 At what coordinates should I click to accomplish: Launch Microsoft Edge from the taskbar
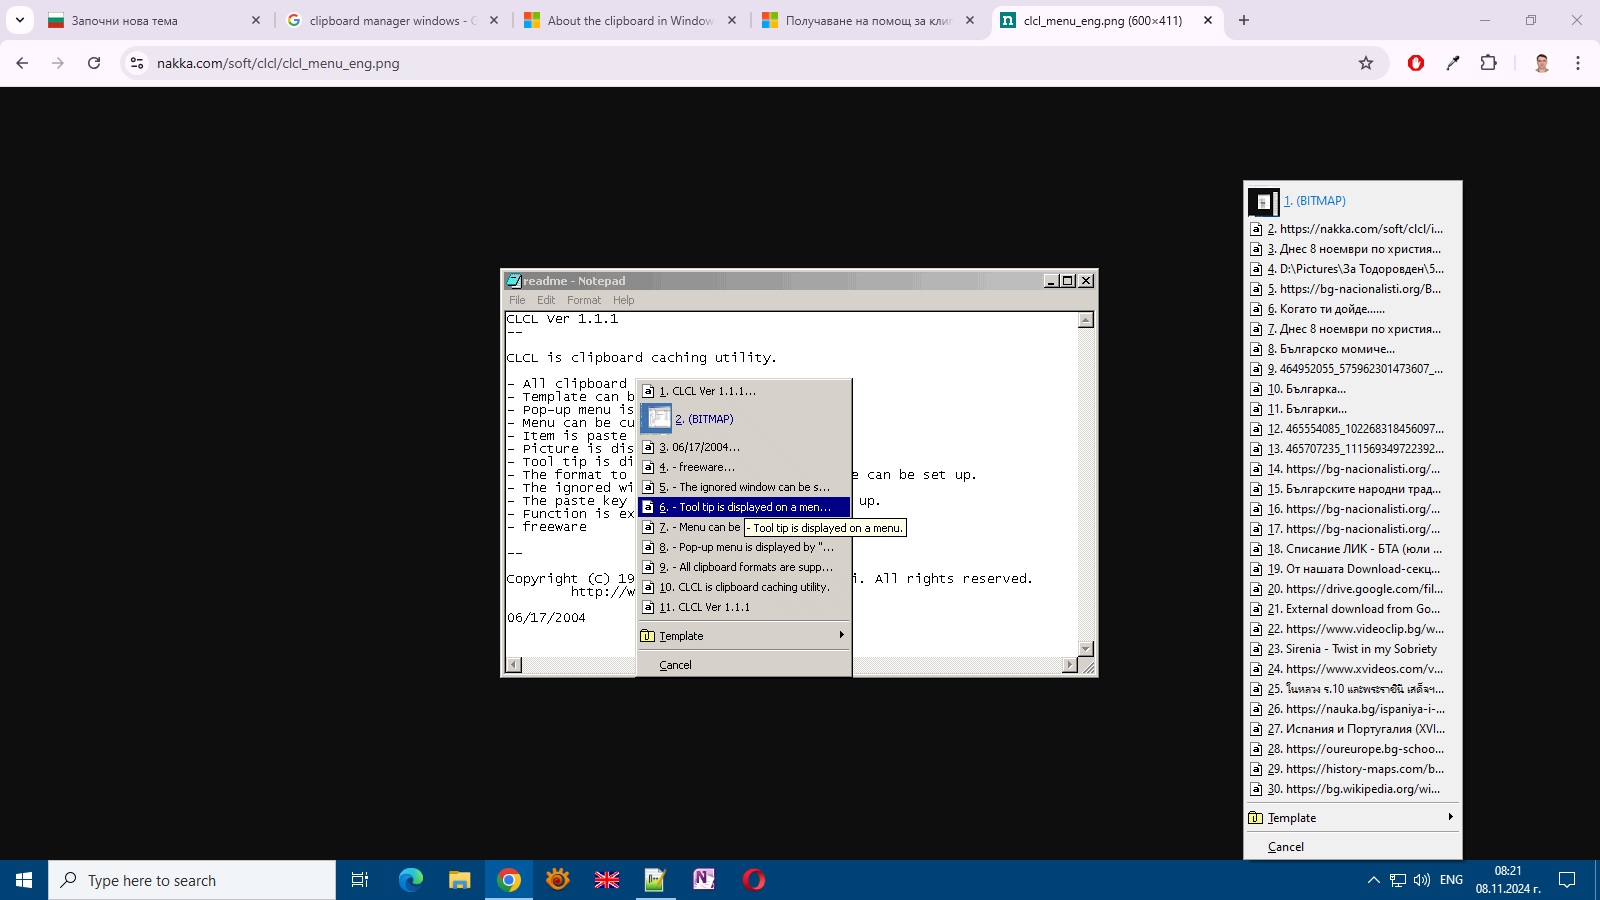(x=411, y=880)
